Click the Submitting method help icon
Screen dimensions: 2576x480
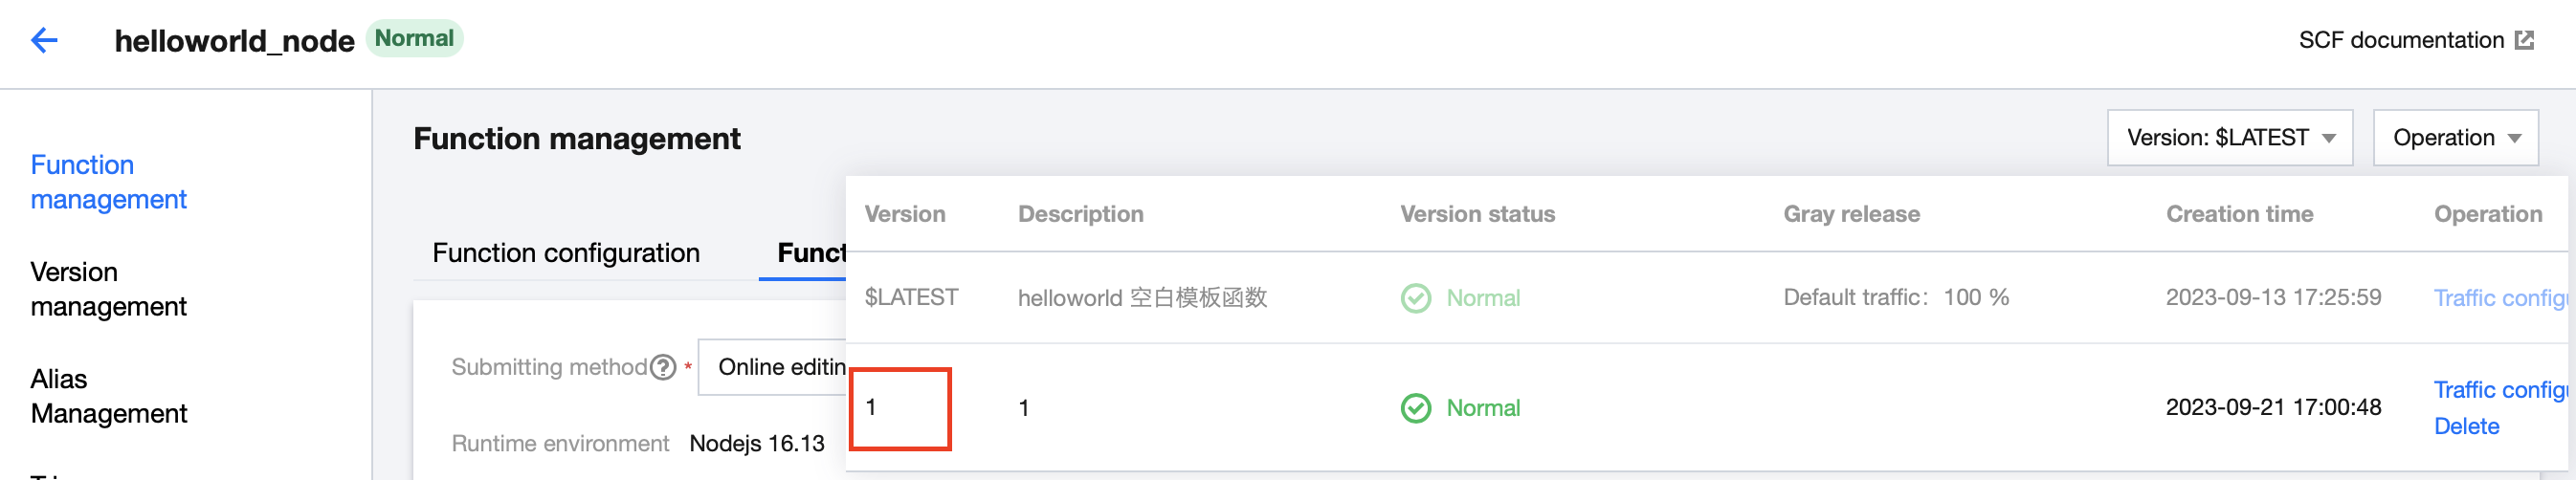(x=663, y=368)
